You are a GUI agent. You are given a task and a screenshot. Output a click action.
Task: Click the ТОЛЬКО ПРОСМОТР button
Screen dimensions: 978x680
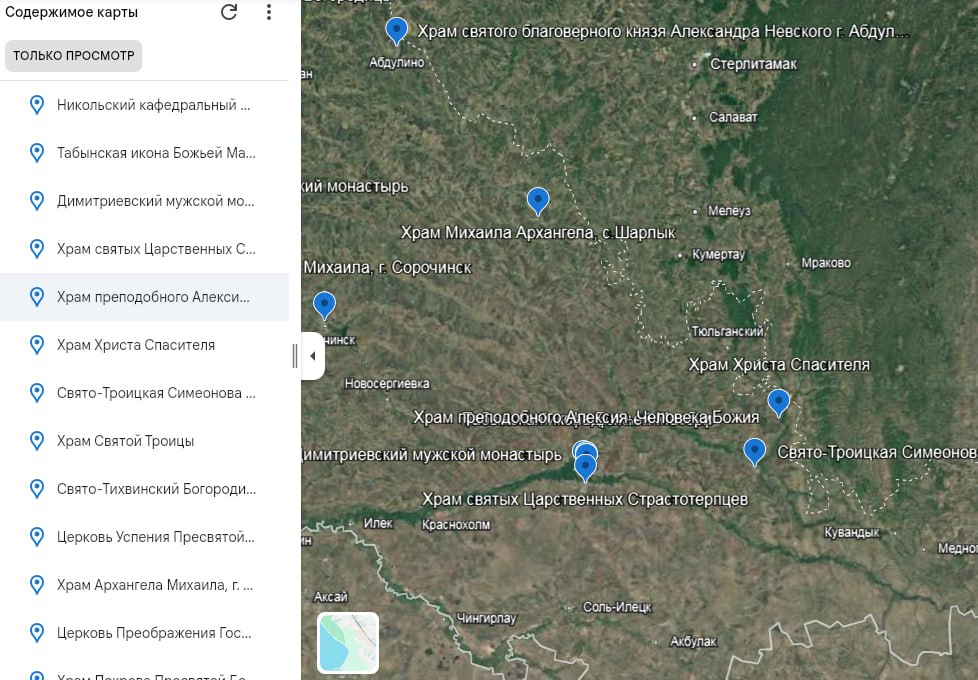74,56
